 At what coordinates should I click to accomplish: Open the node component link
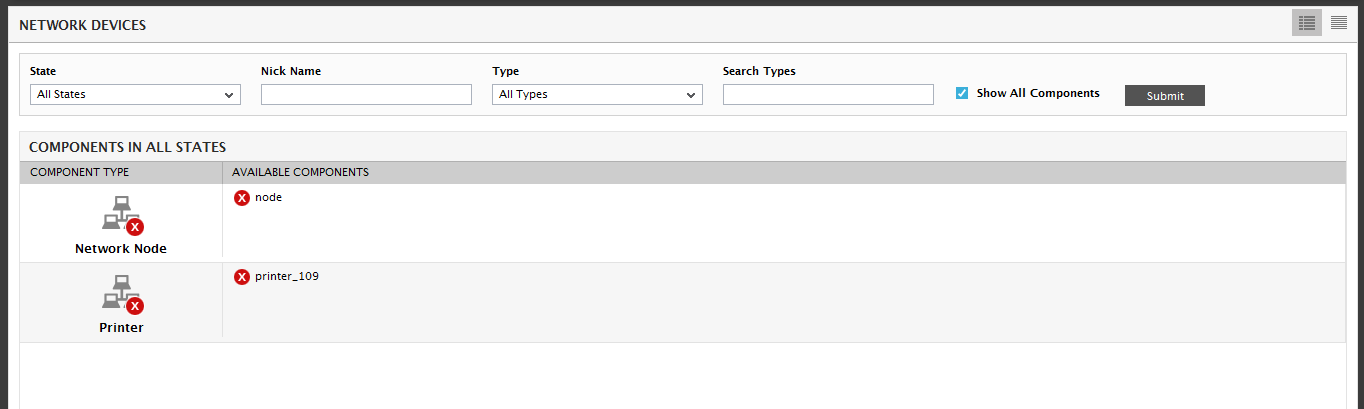pos(269,197)
